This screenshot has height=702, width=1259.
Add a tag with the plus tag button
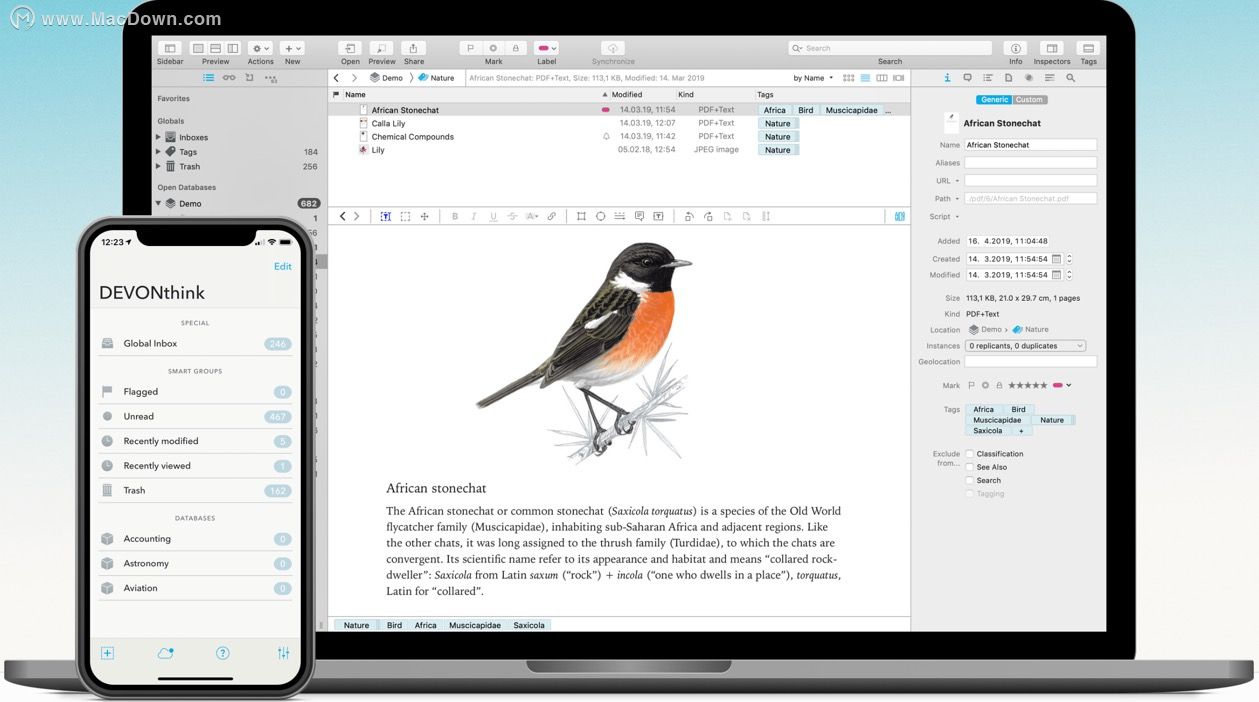pyautogui.click(x=1020, y=430)
